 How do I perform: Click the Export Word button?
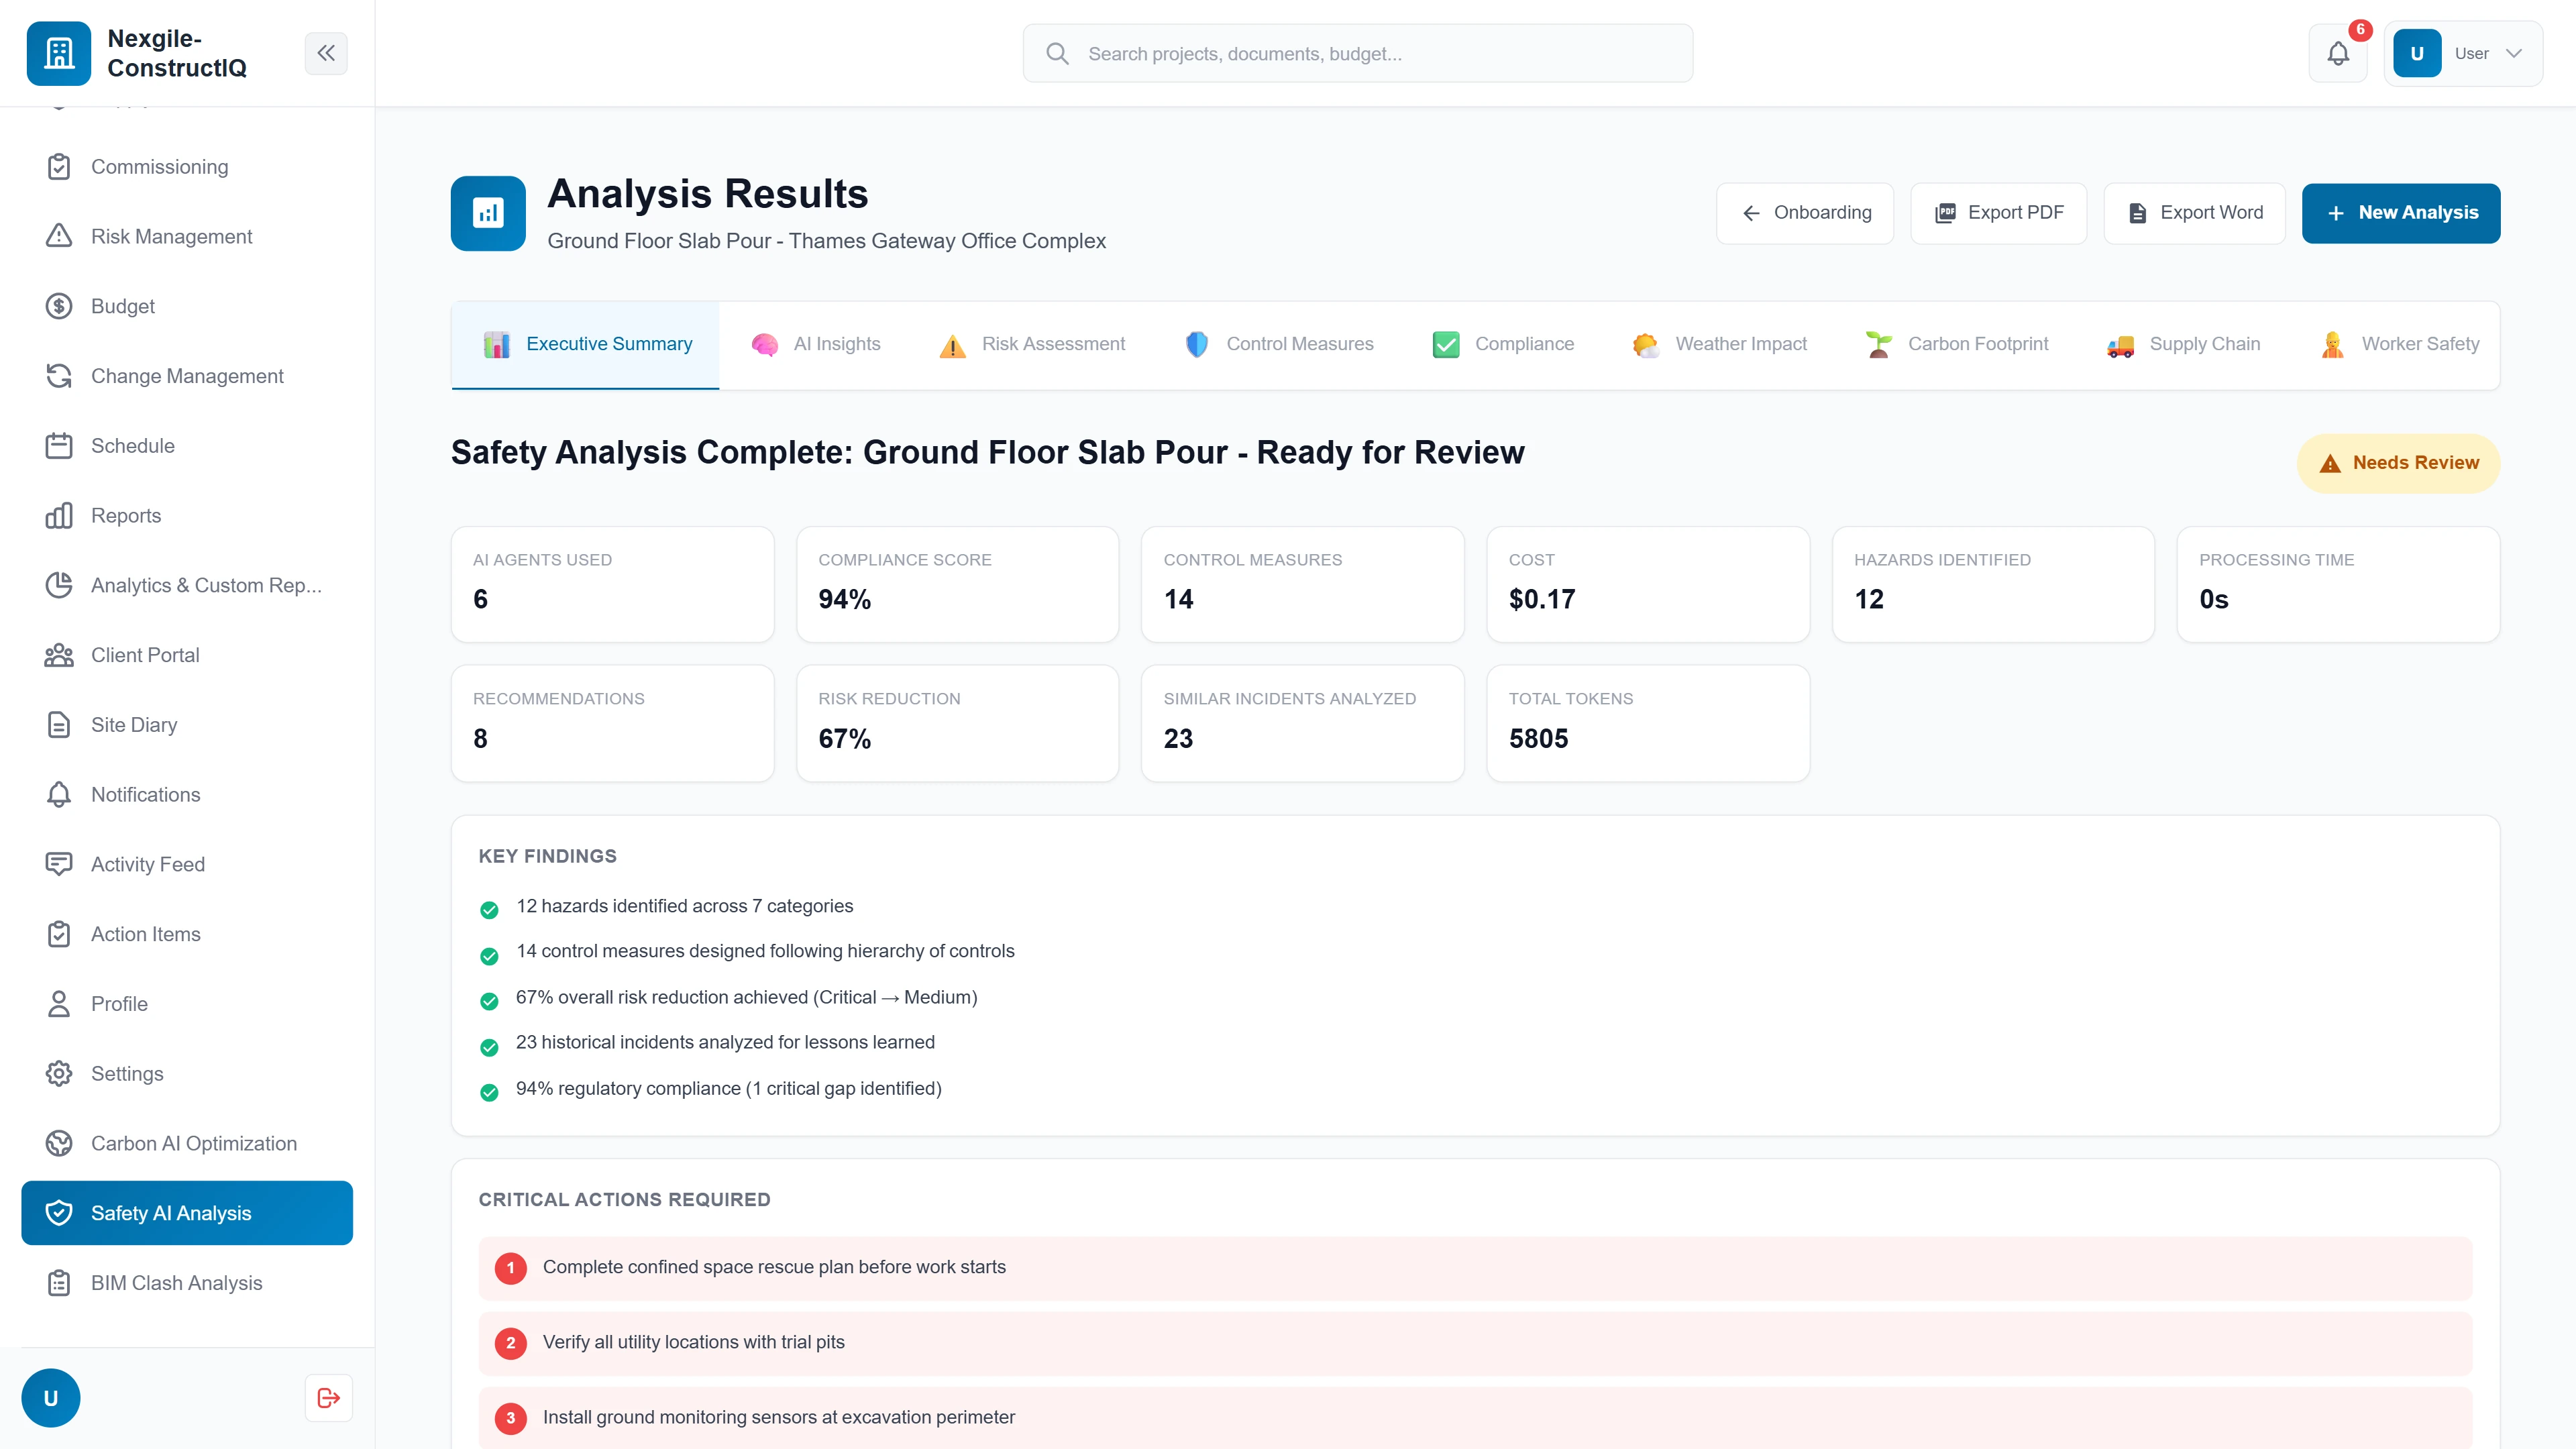coord(2194,212)
